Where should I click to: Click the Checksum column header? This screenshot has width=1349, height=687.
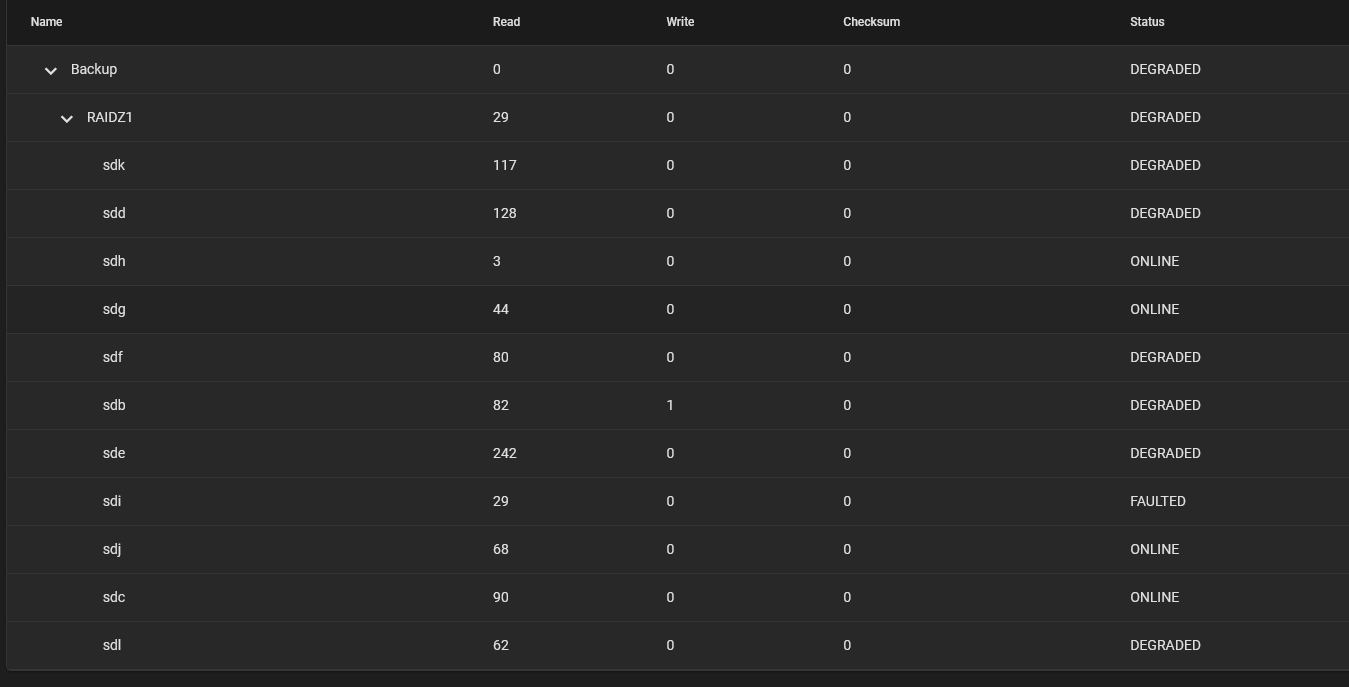pos(871,22)
